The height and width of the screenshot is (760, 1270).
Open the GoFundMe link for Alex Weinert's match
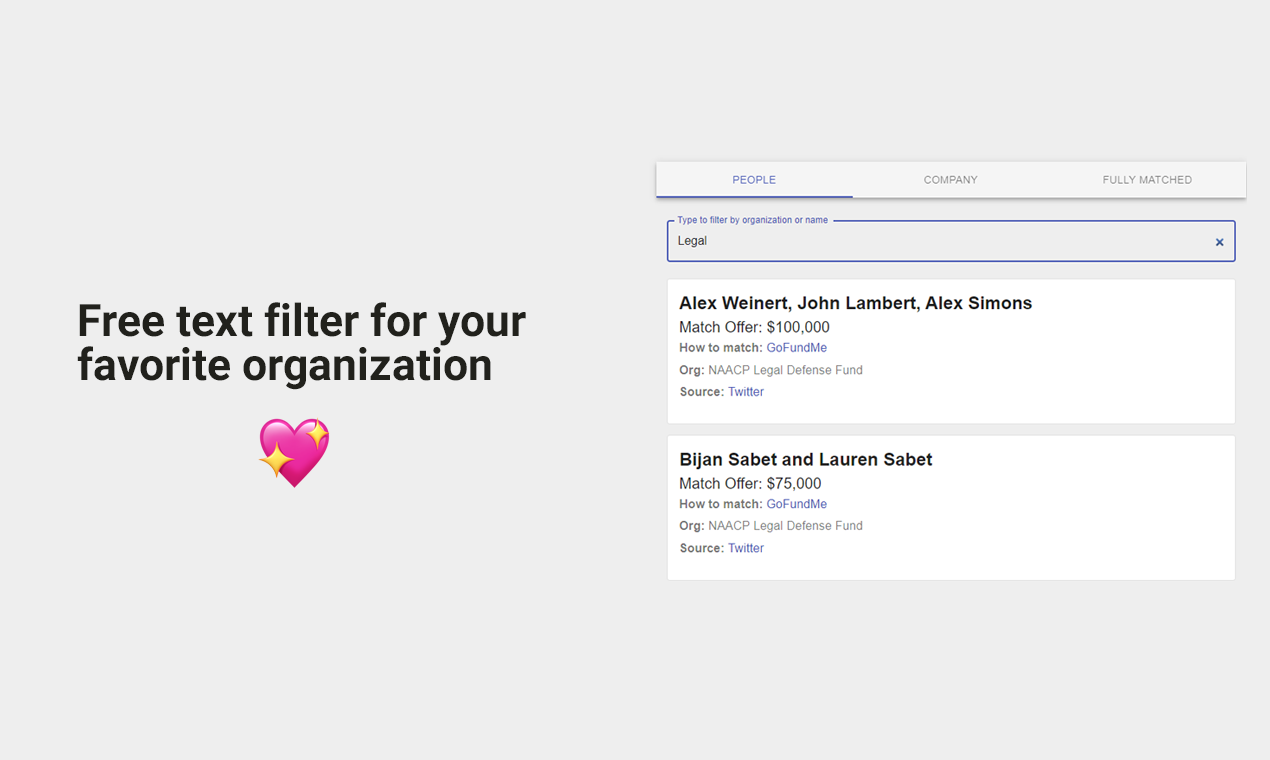coord(796,347)
